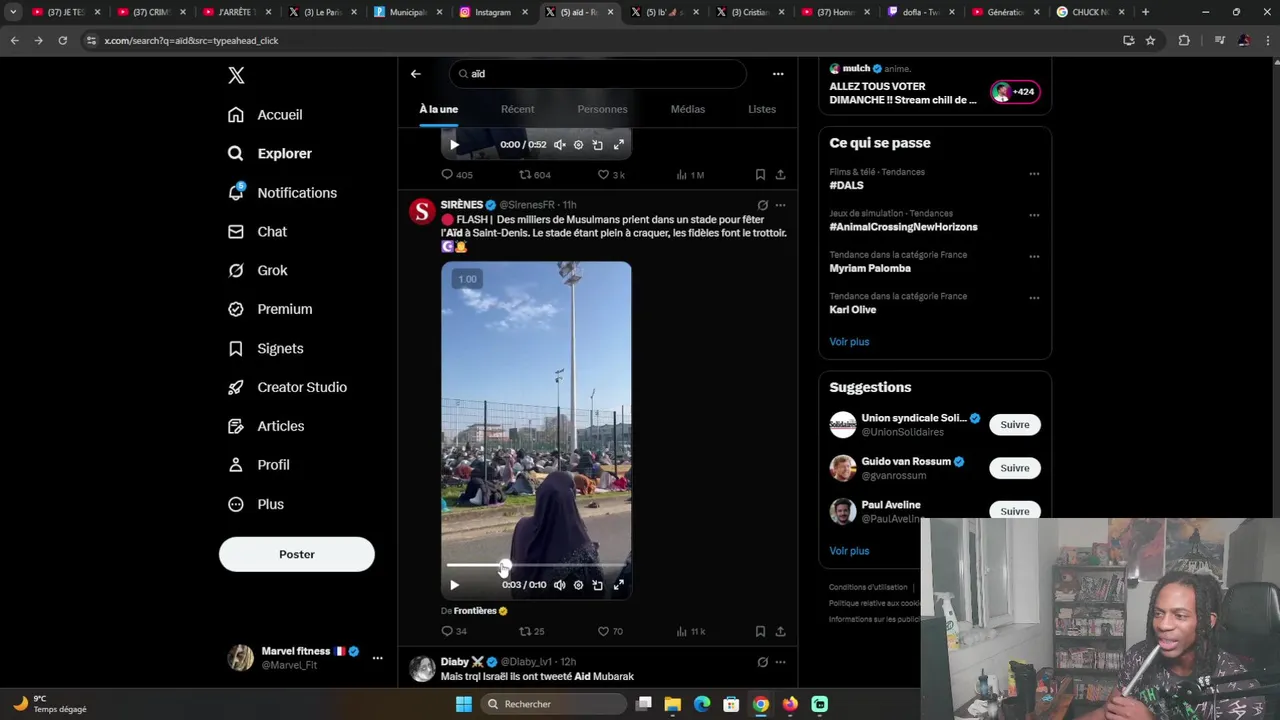Click the Articles icon in sidebar
This screenshot has width=1280, height=720.
coord(236,426)
